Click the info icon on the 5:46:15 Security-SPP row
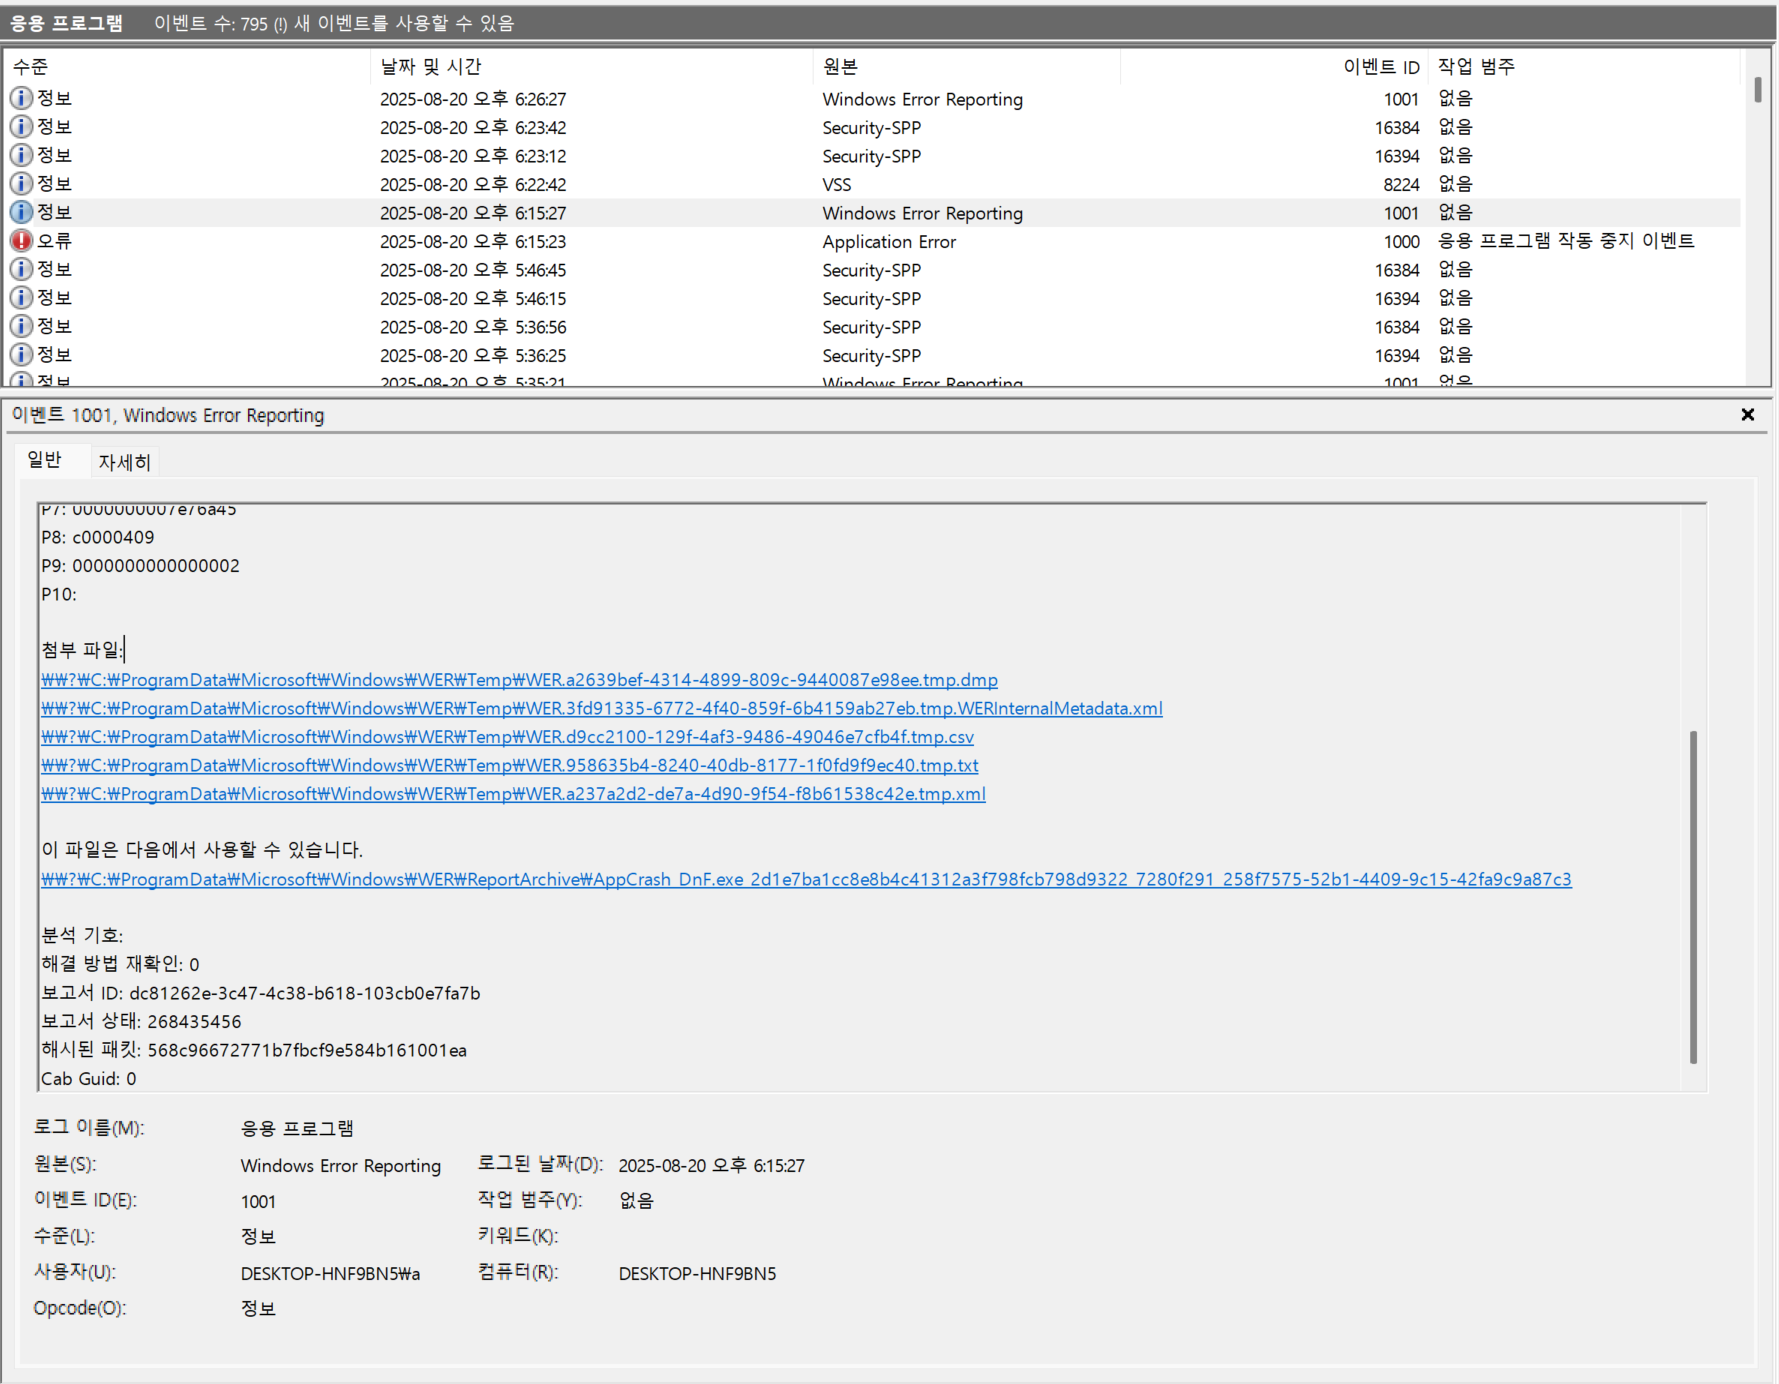1779x1384 pixels. click(x=21, y=298)
